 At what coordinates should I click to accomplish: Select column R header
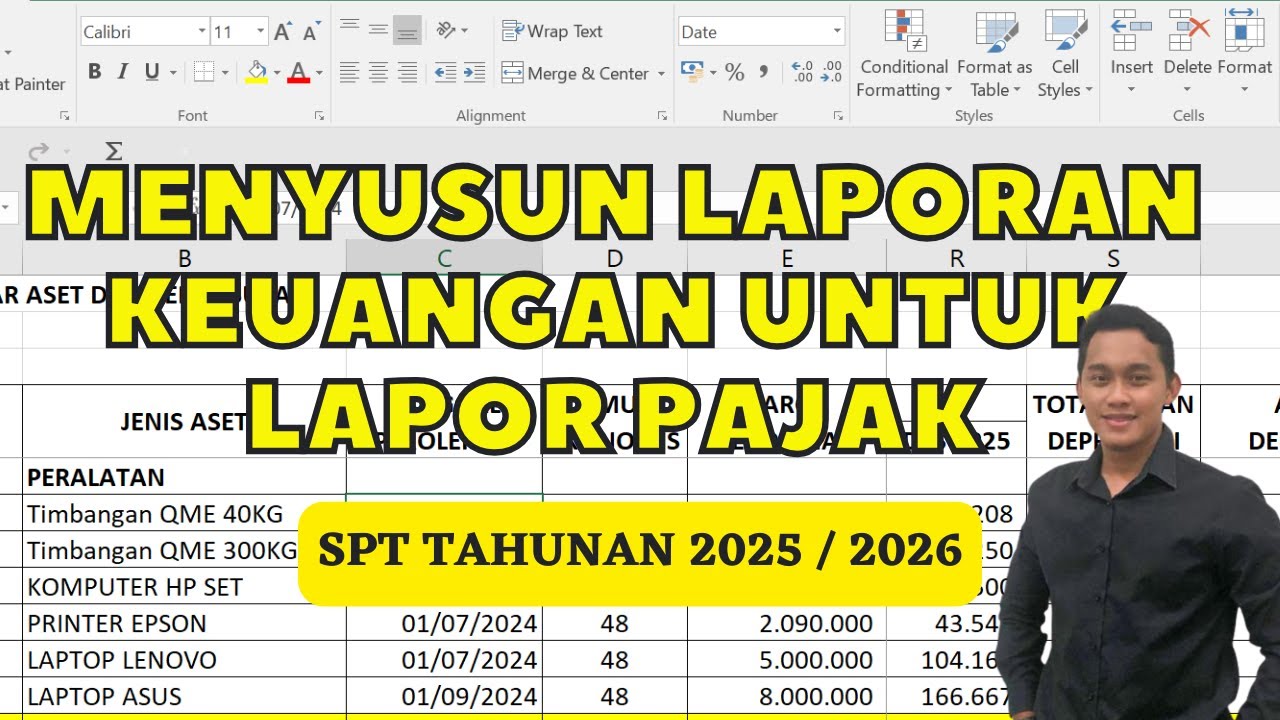coord(957,259)
